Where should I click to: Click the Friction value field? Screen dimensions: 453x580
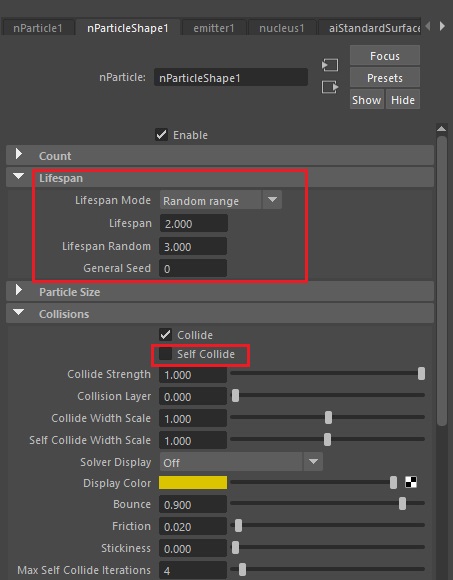click(x=193, y=526)
